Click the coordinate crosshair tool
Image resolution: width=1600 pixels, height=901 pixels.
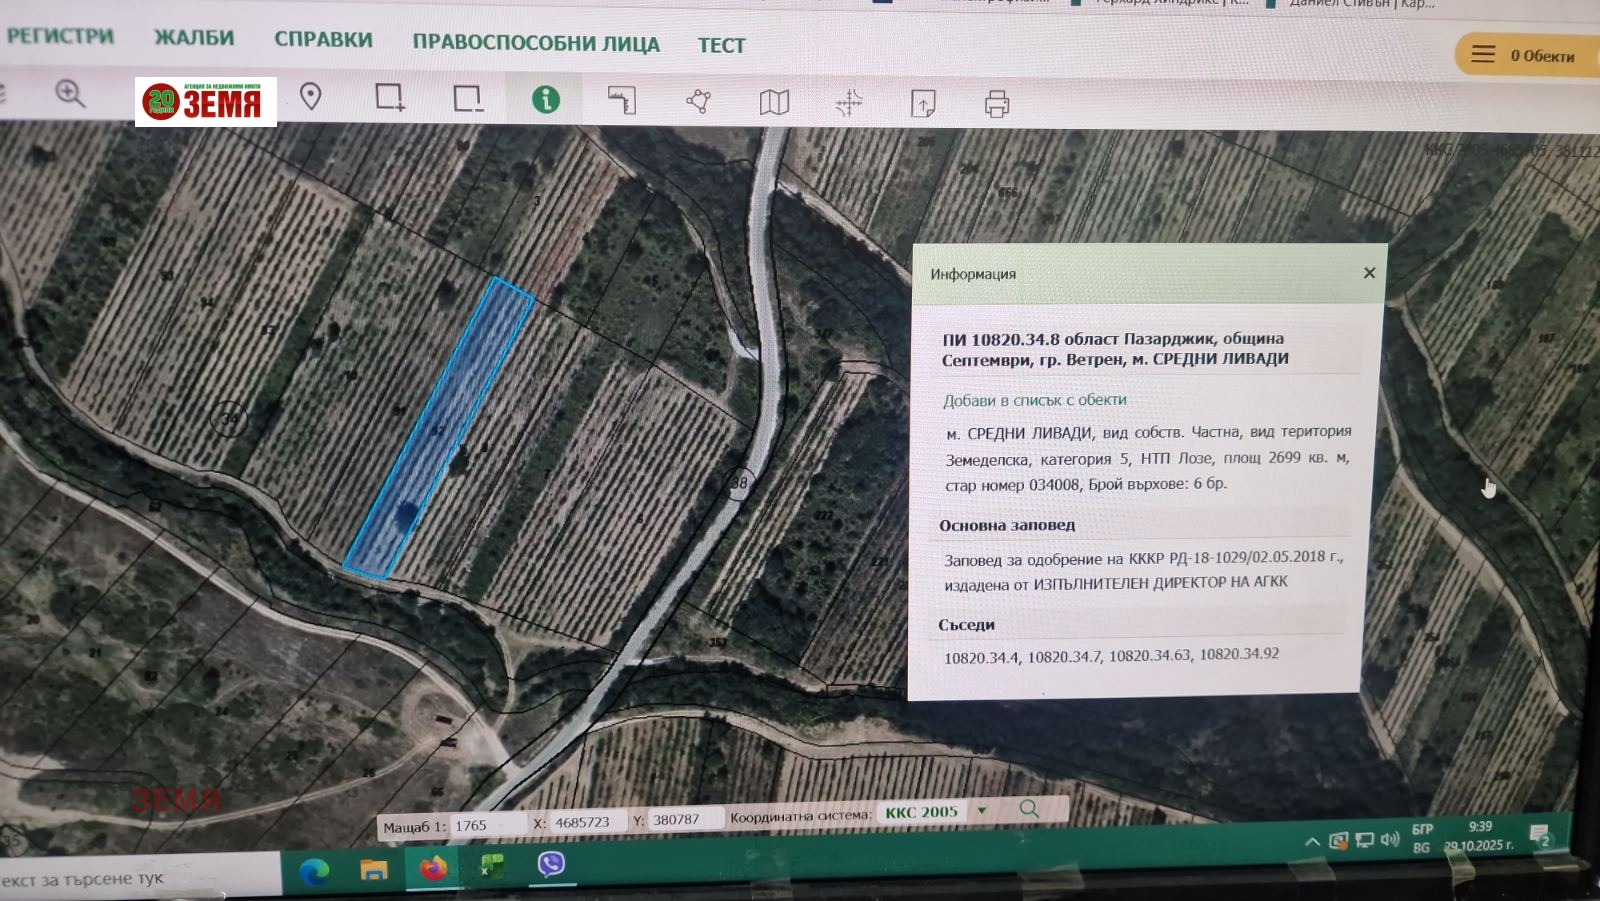coord(848,102)
